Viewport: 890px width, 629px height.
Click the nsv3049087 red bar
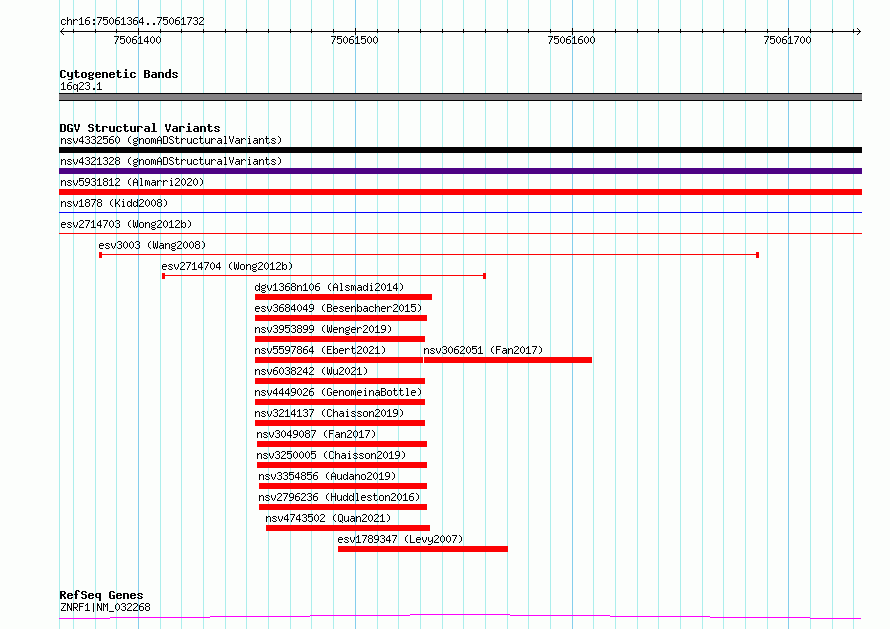tap(342, 444)
